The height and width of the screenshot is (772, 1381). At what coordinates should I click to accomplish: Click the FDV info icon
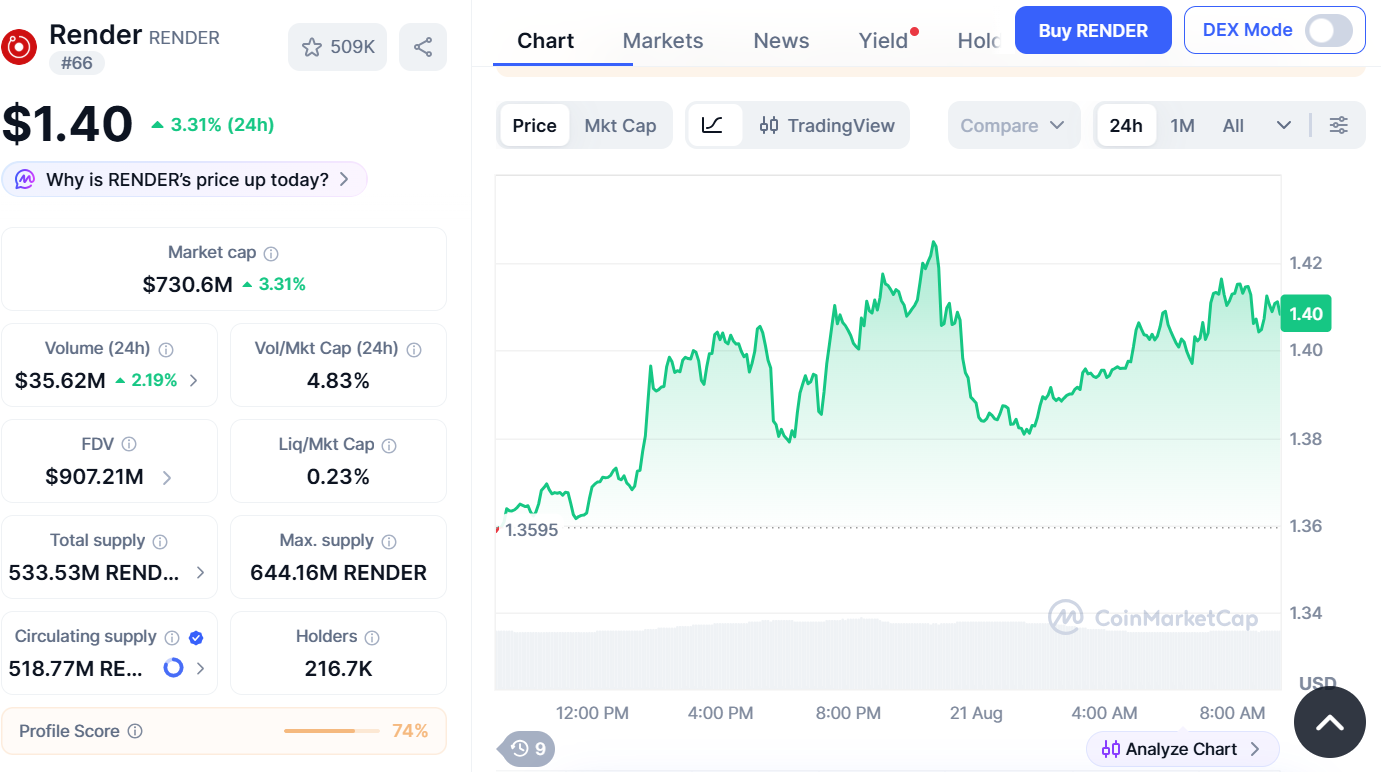click(129, 445)
